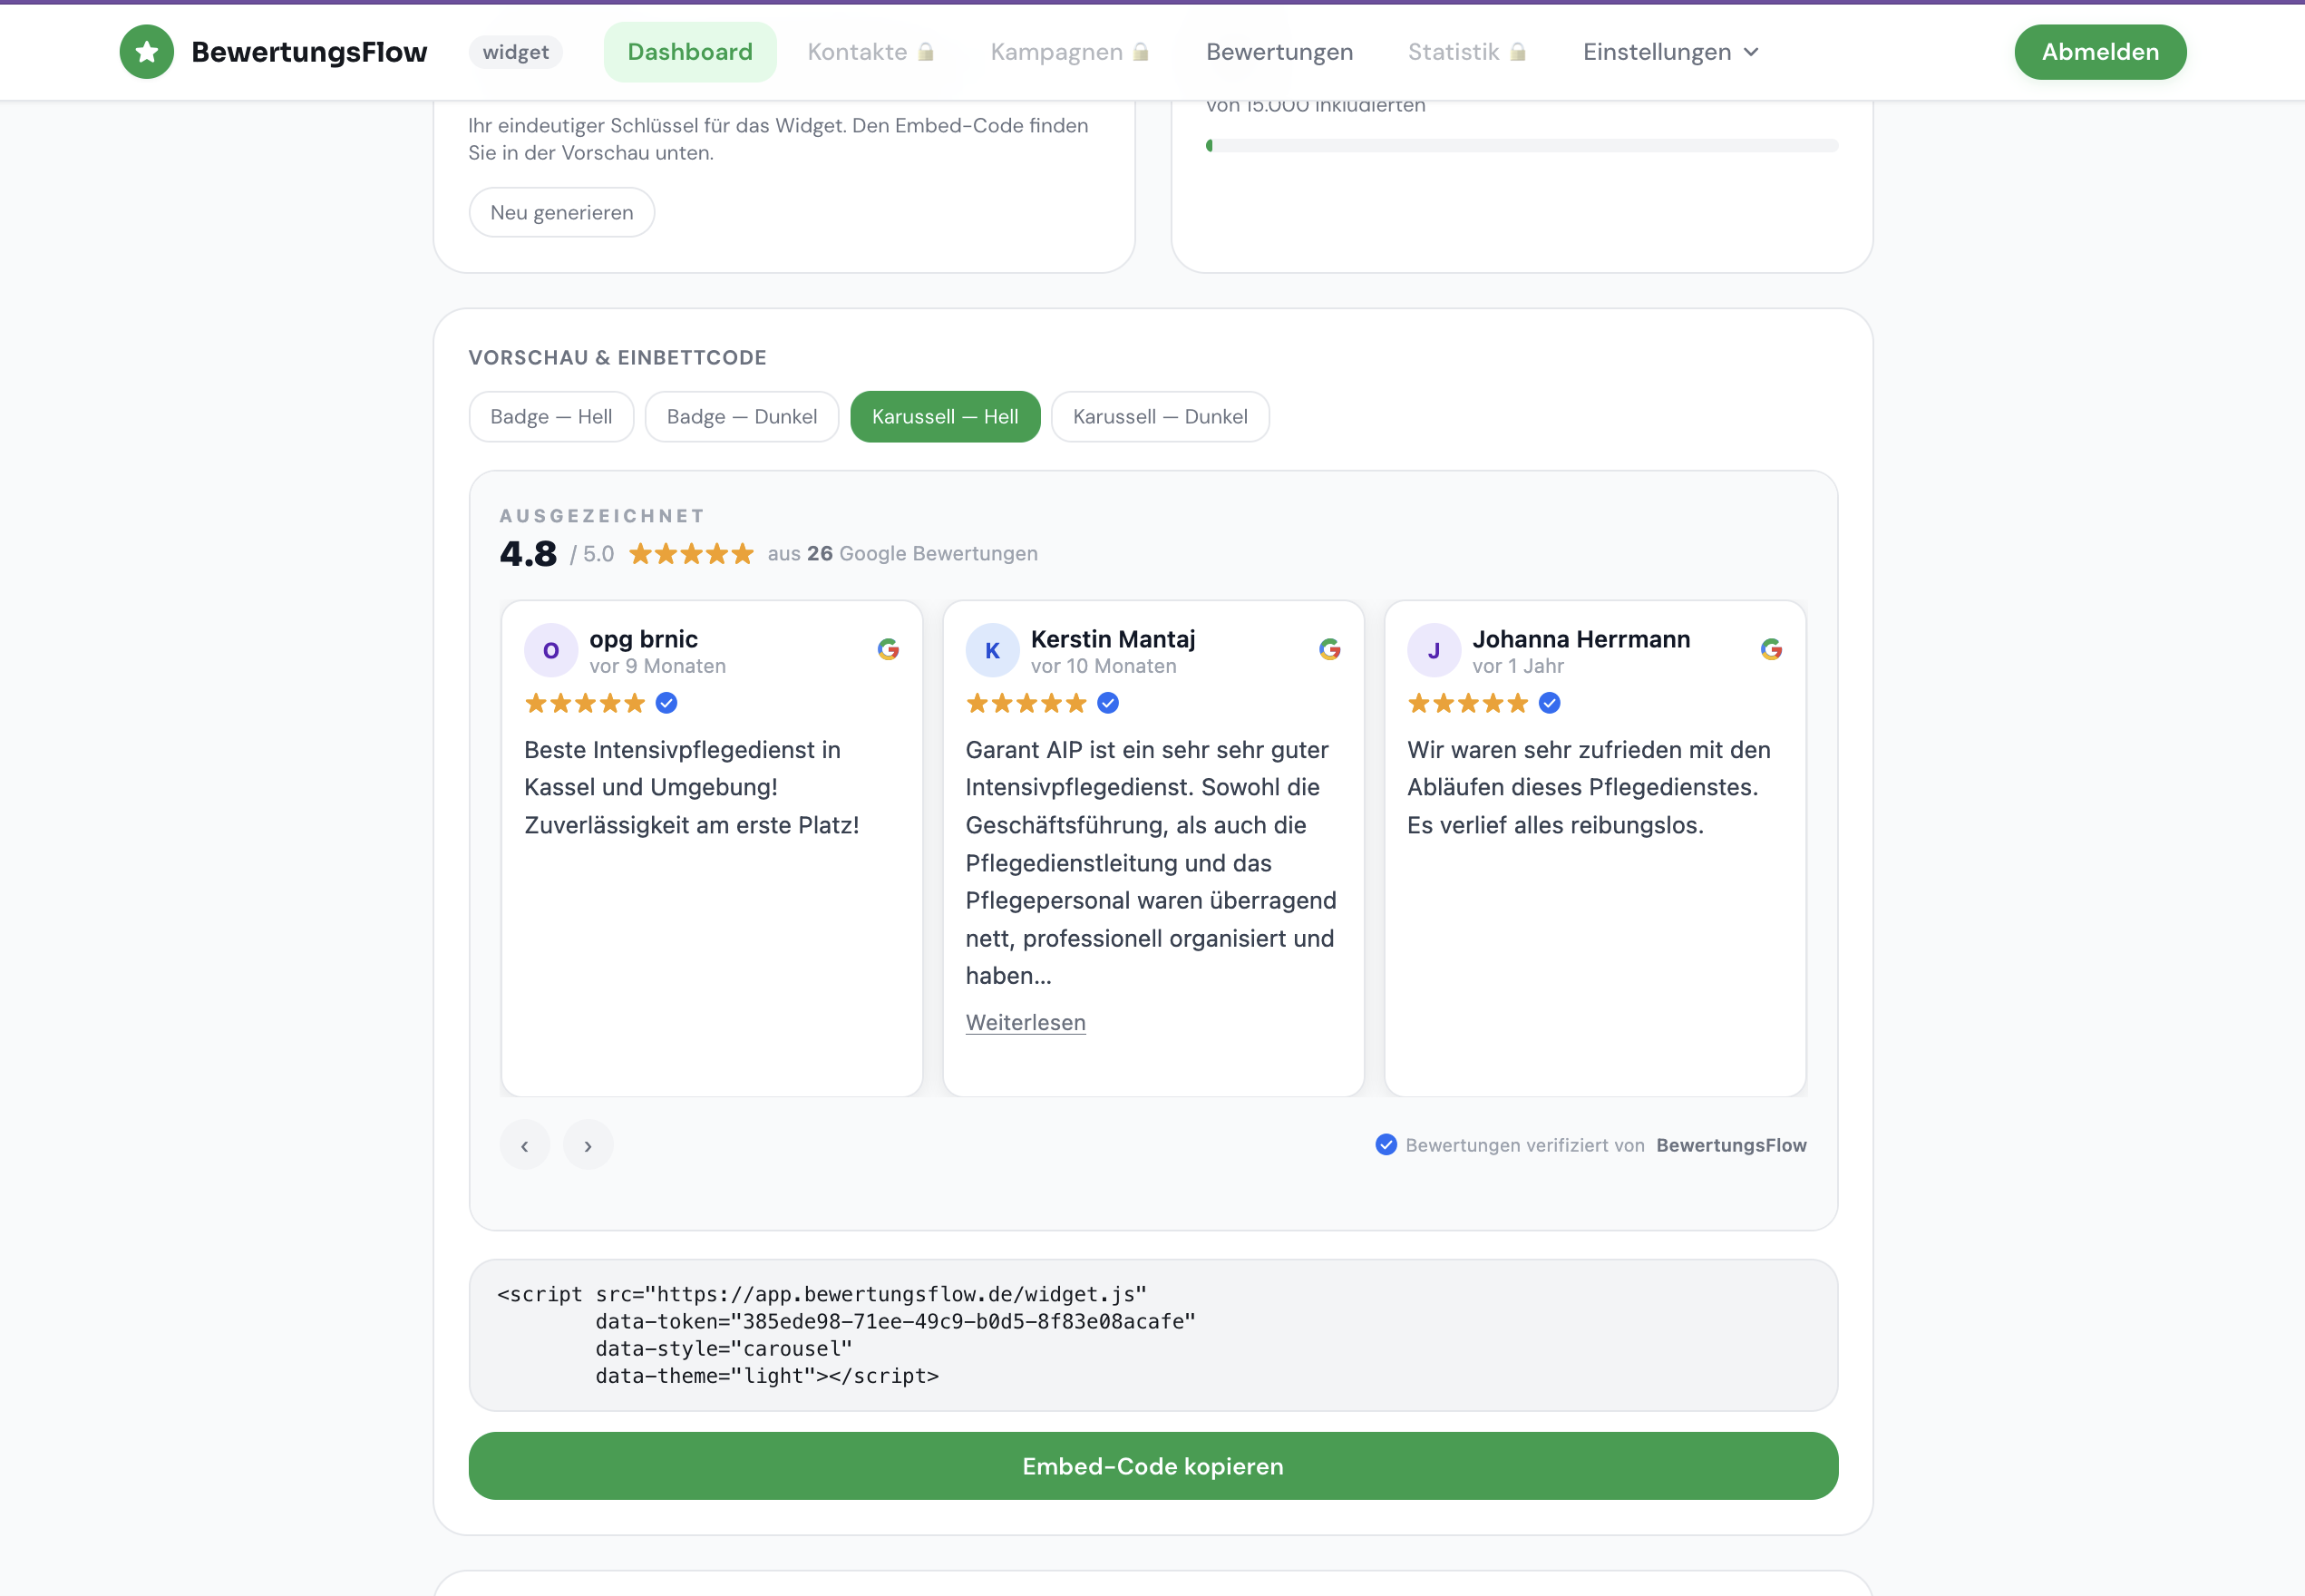Screen dimensions: 2305x1596
Task: Go to previous carousel reviews
Action: click(525, 1145)
